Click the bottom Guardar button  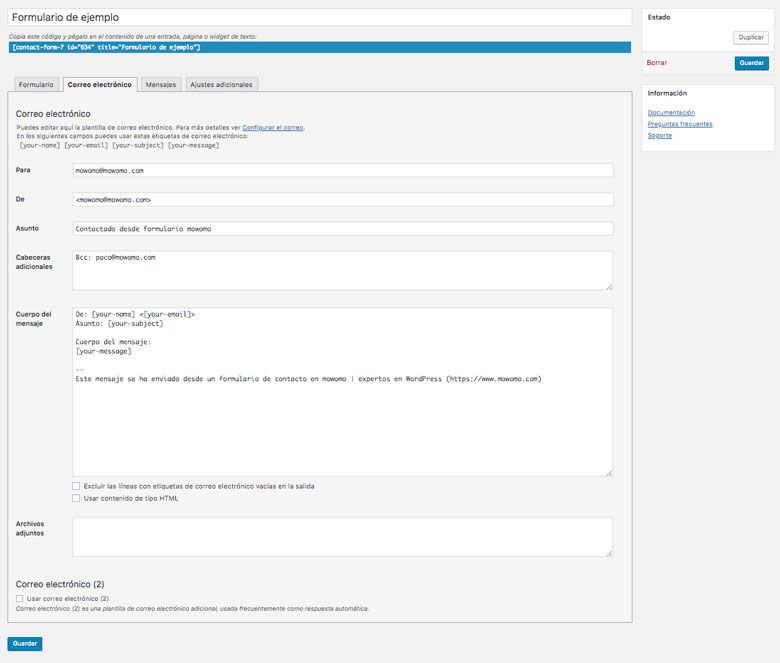tap(25, 644)
